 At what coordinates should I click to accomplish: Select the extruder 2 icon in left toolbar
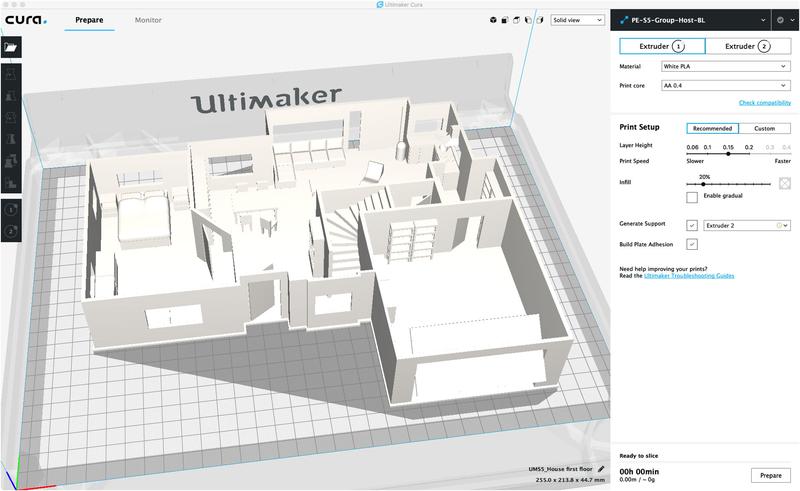coord(11,231)
